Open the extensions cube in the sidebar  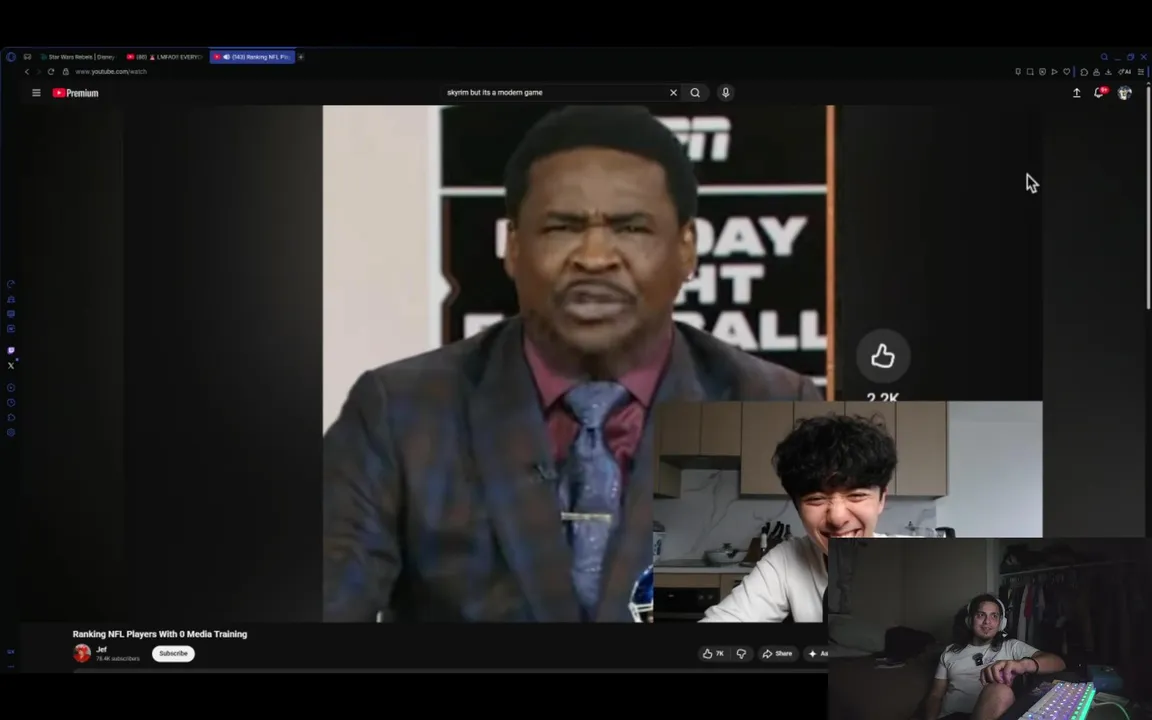11,417
